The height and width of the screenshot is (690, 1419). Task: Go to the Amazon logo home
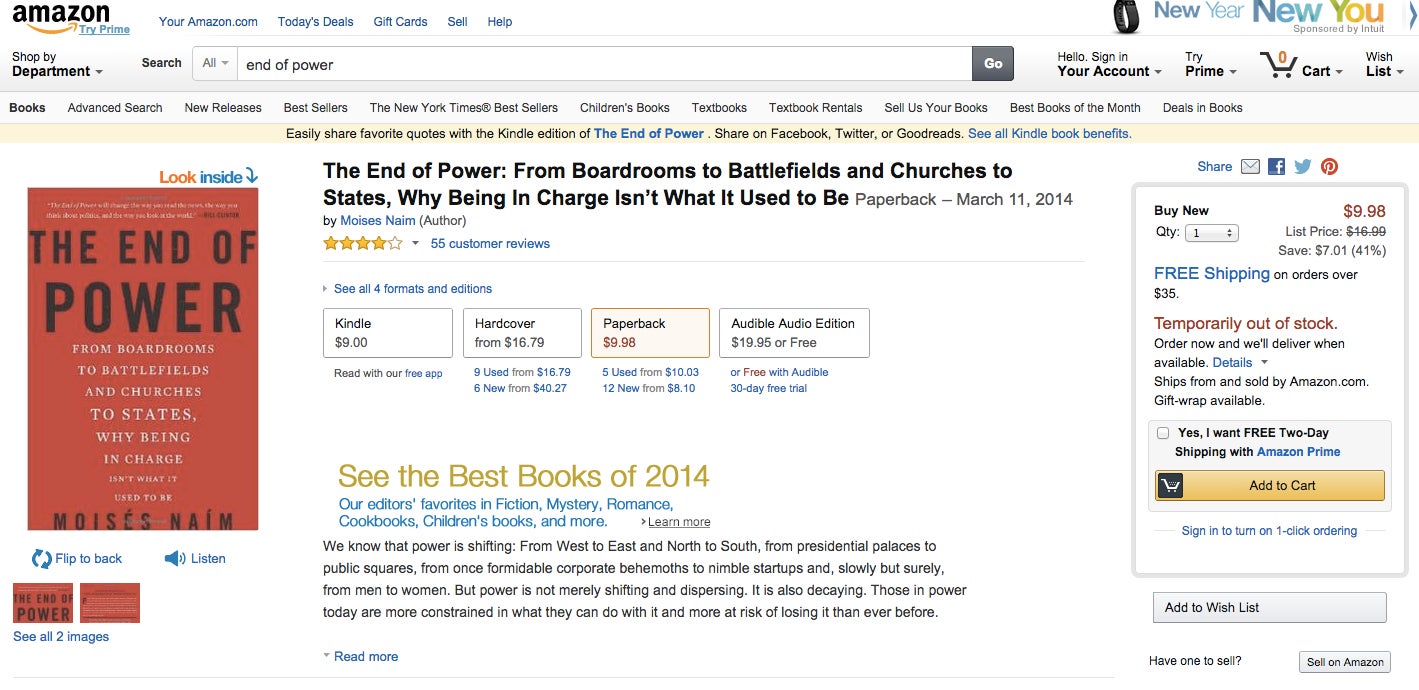coord(61,17)
